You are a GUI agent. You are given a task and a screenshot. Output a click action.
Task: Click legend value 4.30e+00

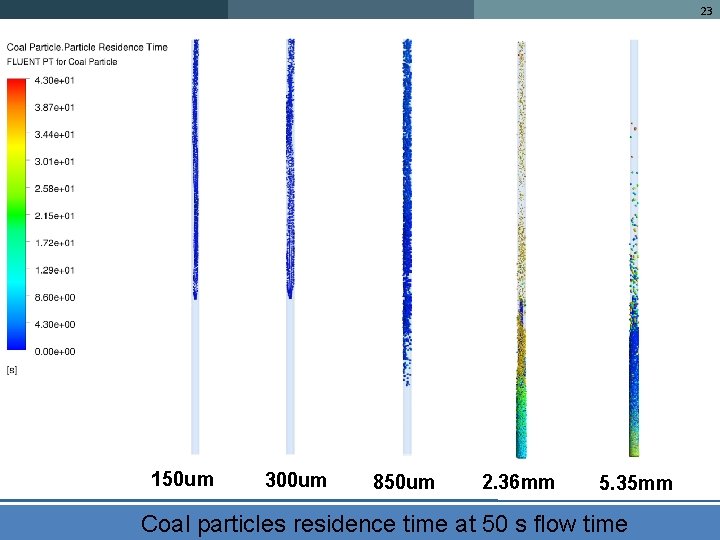[x=55, y=325]
